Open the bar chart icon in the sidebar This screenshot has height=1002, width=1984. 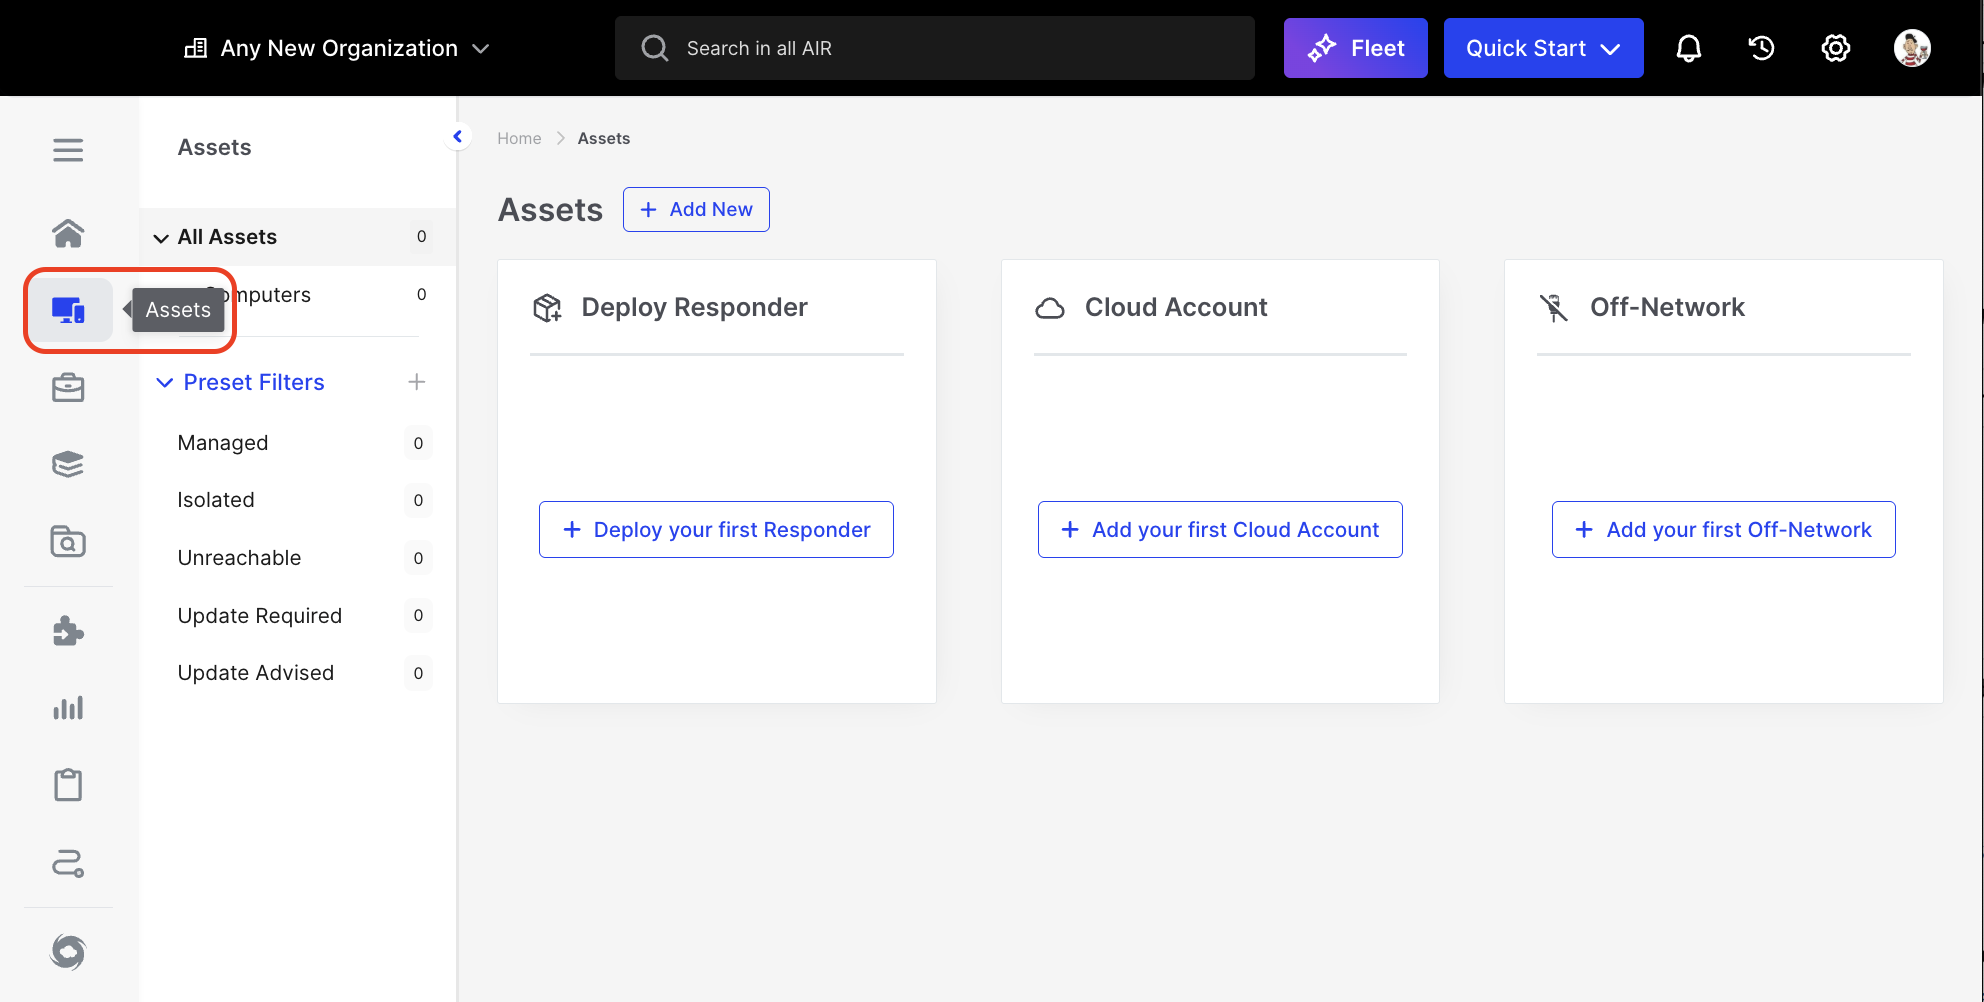pos(68,708)
